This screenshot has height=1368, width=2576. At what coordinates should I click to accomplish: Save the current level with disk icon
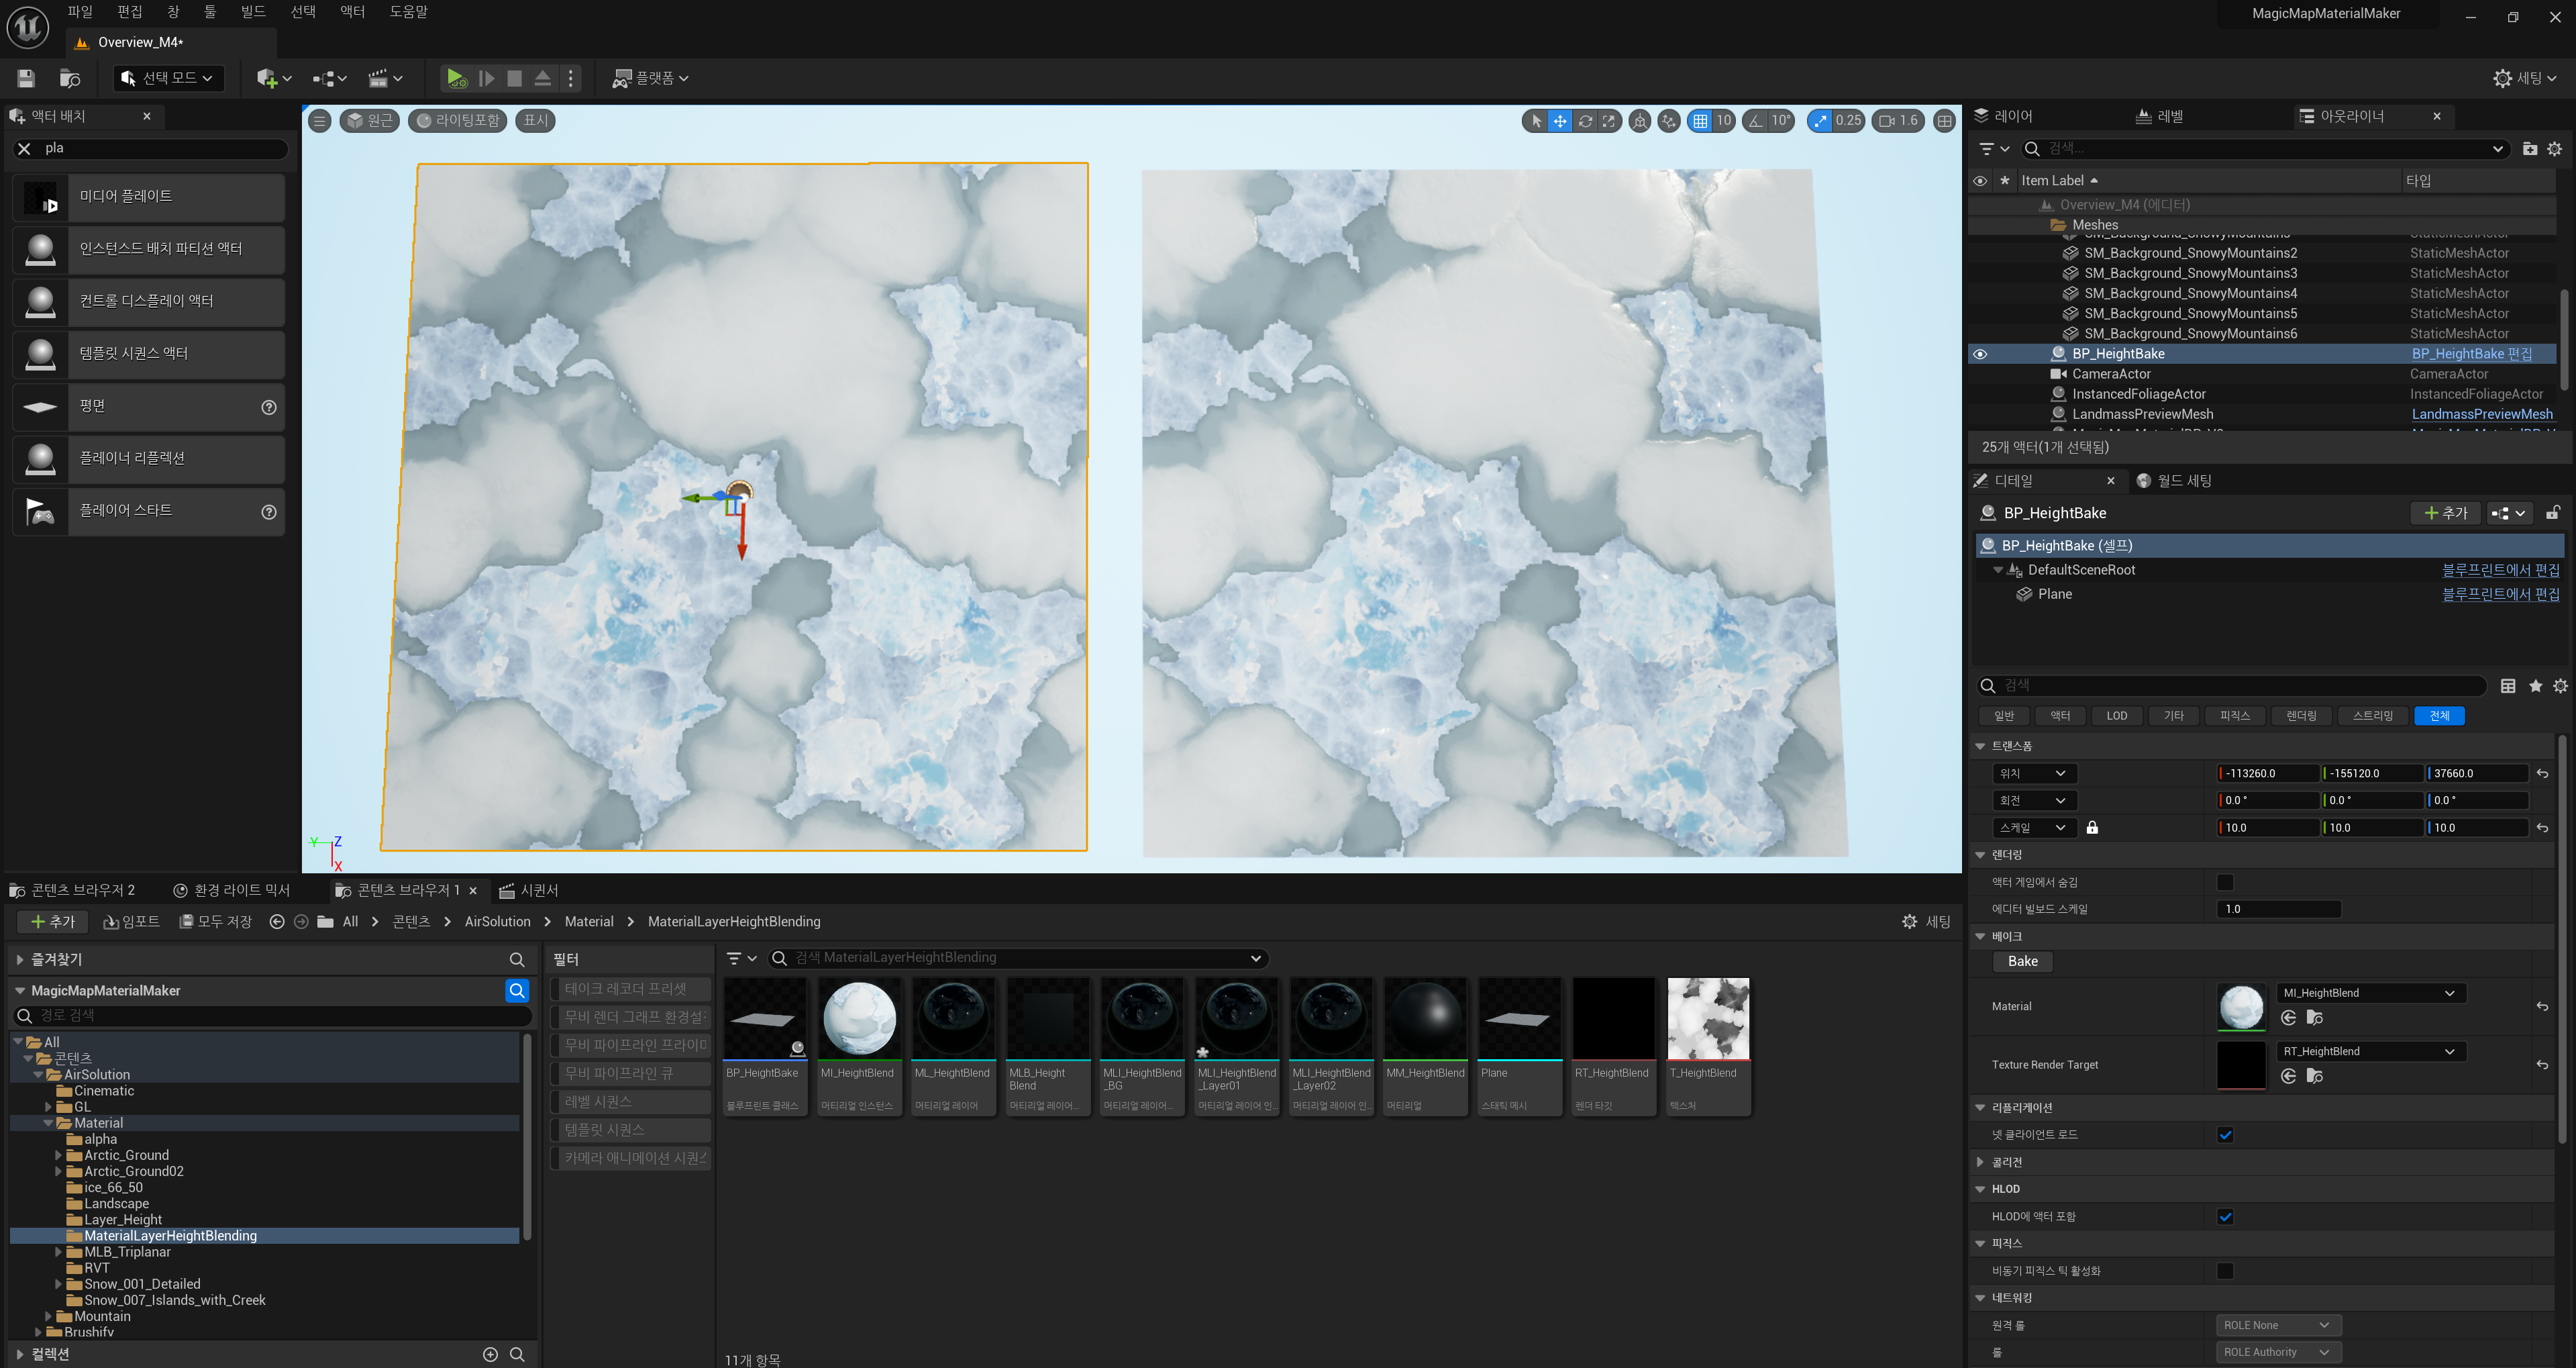pos(27,78)
